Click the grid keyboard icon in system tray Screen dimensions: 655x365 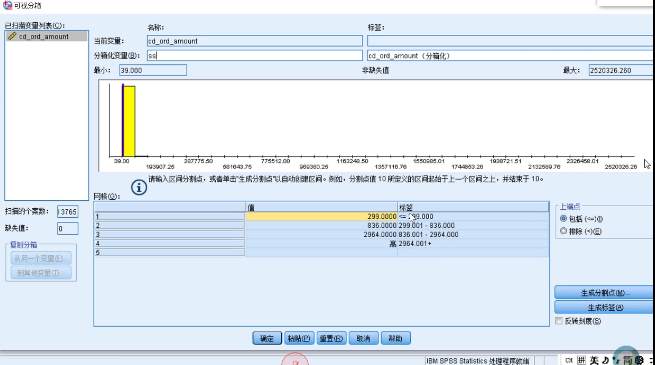point(581,360)
